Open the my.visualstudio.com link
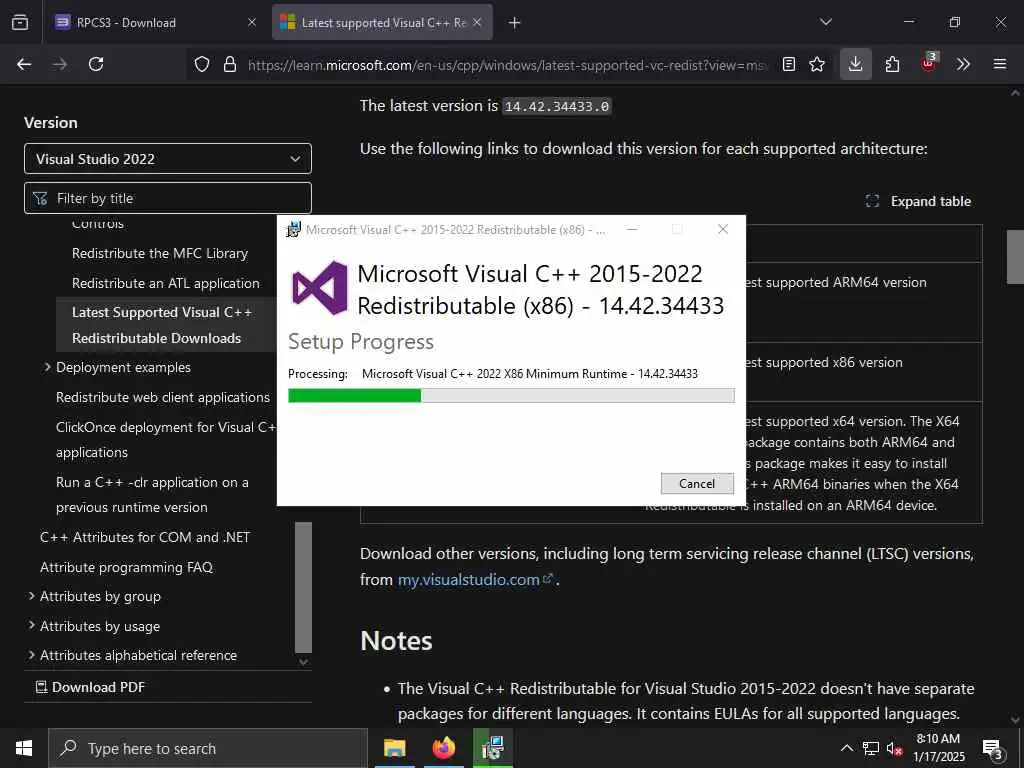Viewport: 1024px width, 768px height. coord(475,580)
